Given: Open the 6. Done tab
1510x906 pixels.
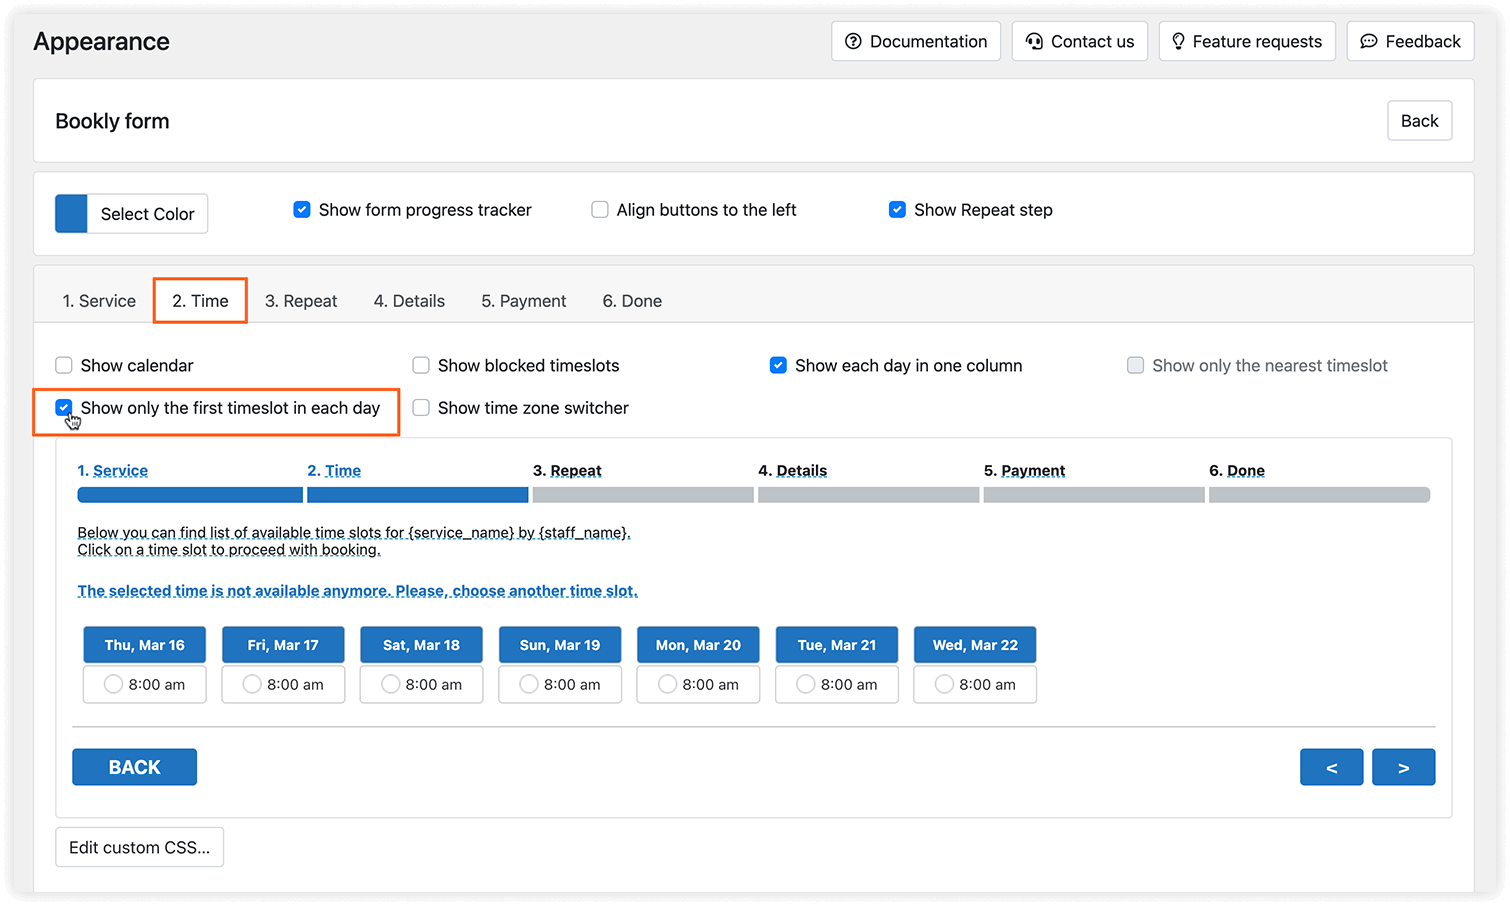Looking at the screenshot, I should point(632,301).
